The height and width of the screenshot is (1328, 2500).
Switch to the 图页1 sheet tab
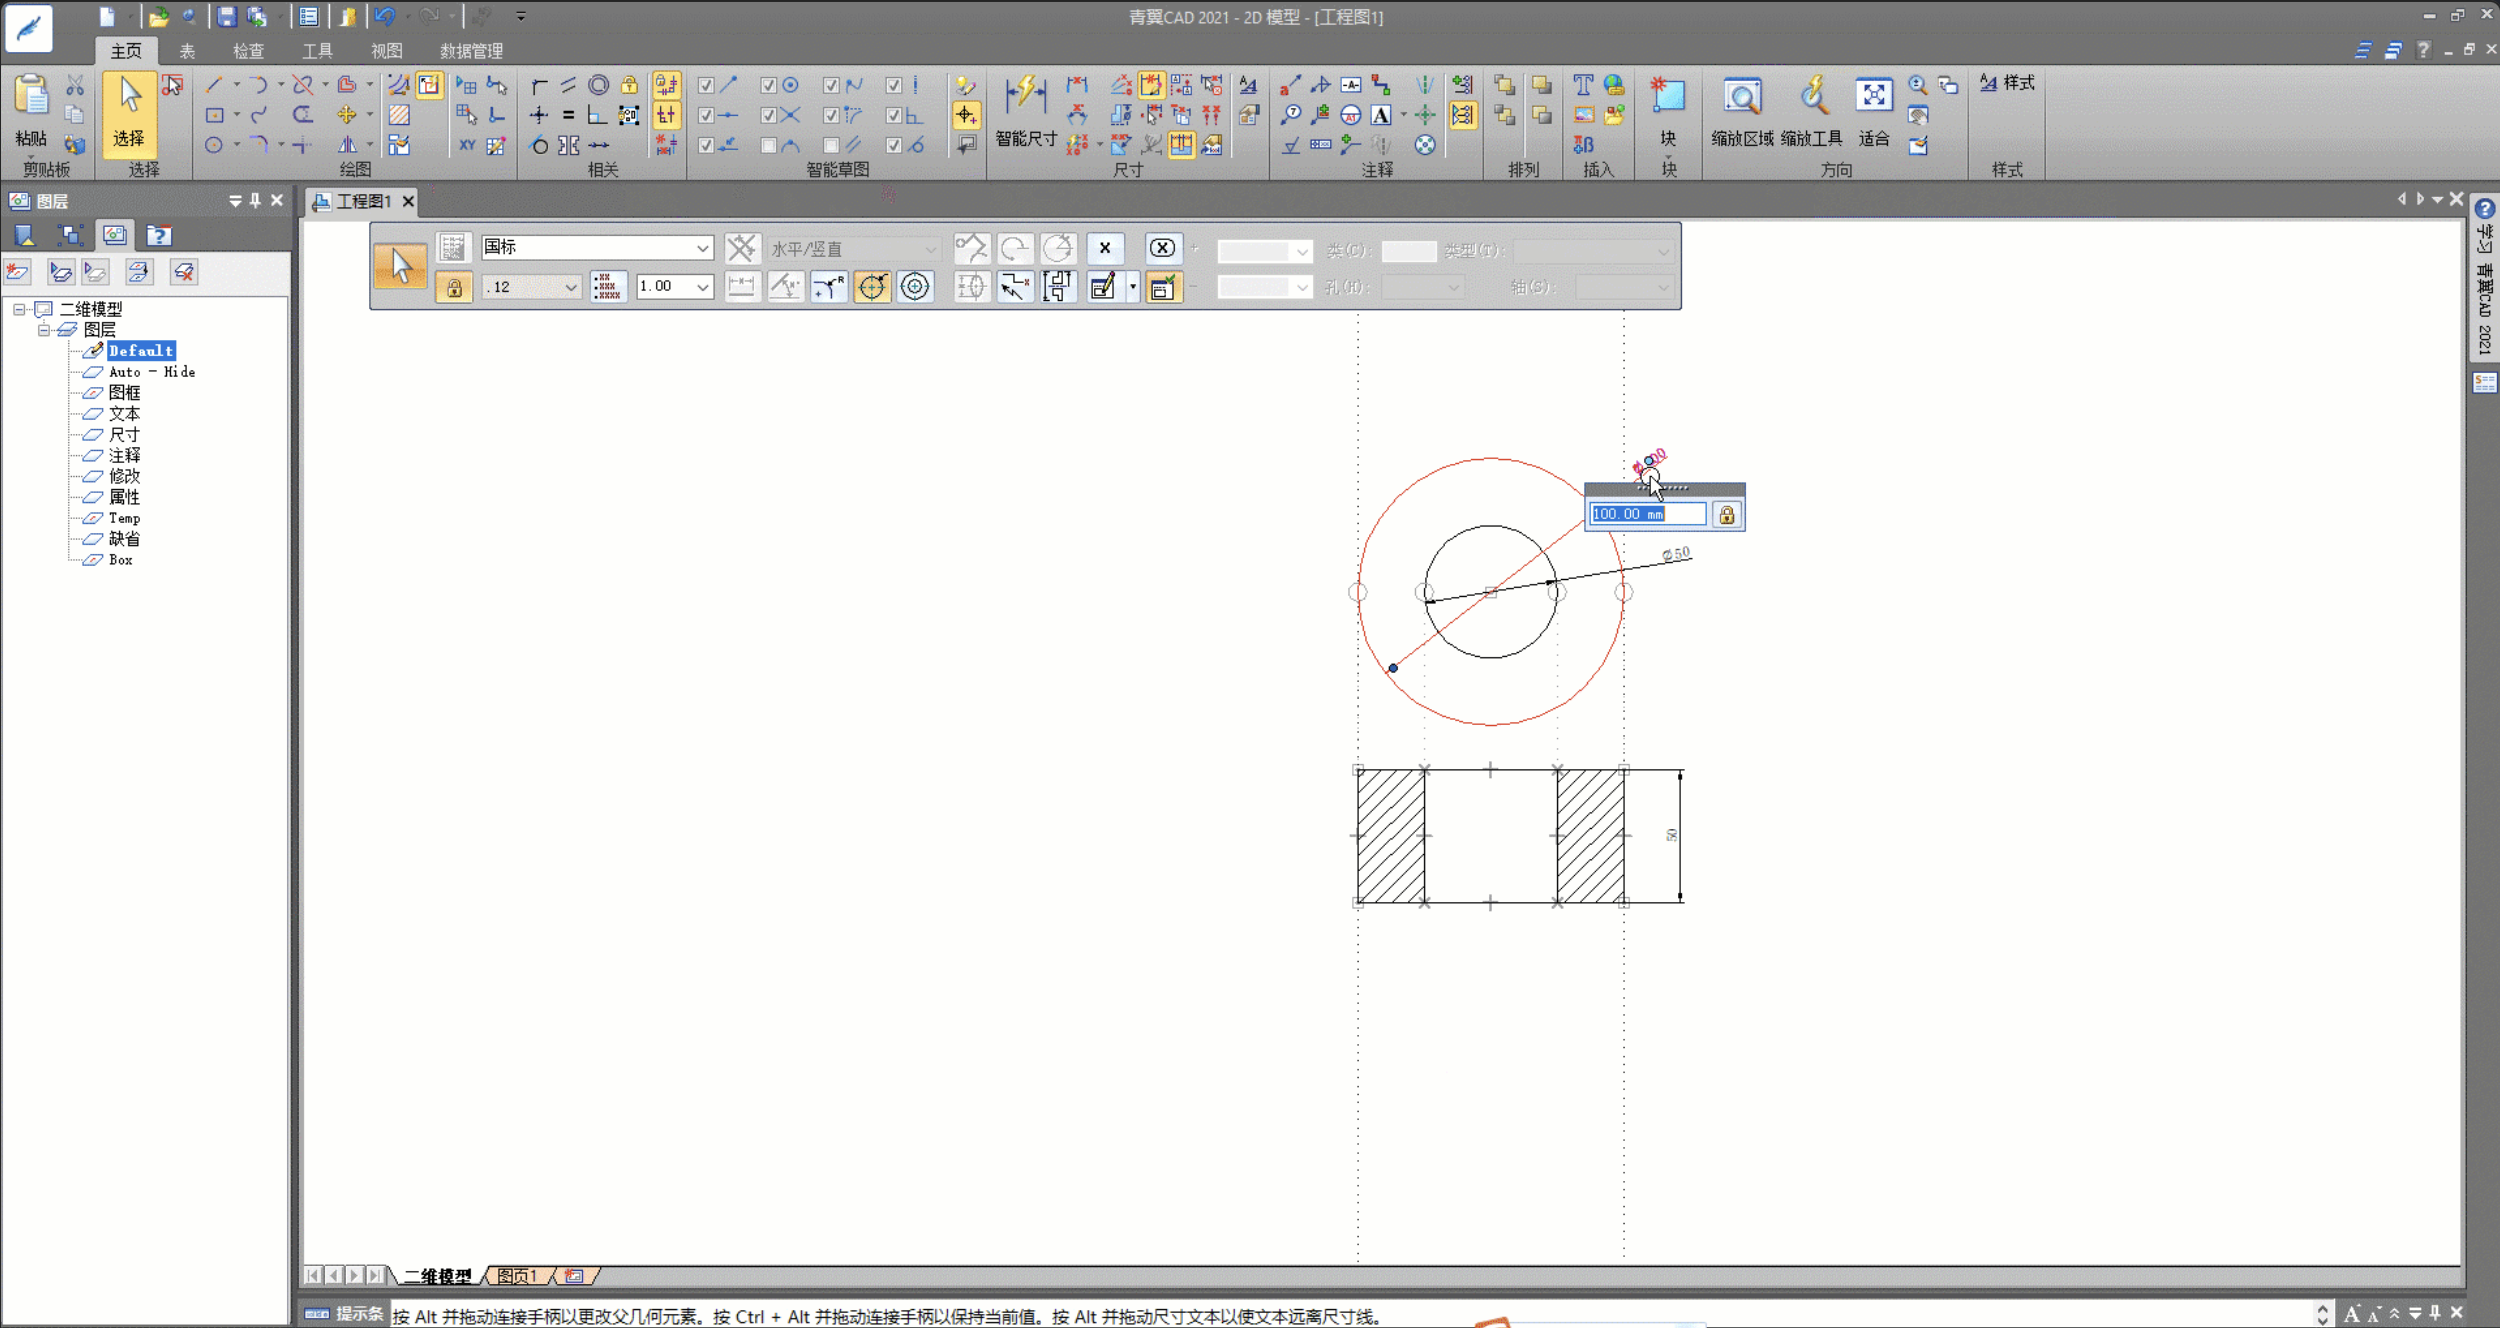(x=517, y=1276)
